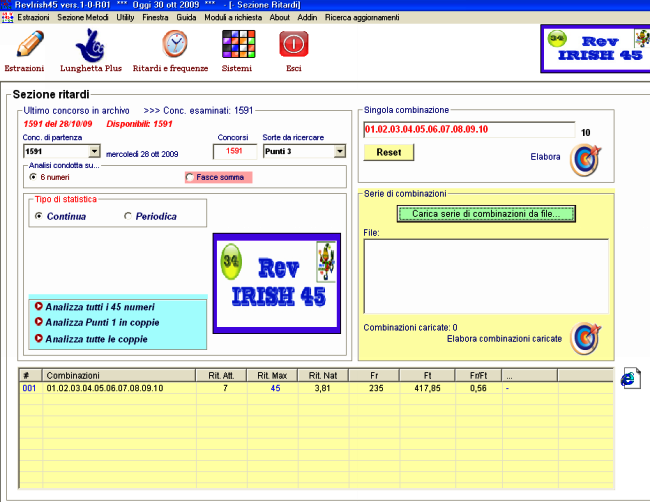Click the Fr/Ft column header
The height and width of the screenshot is (502, 650).
478,376
